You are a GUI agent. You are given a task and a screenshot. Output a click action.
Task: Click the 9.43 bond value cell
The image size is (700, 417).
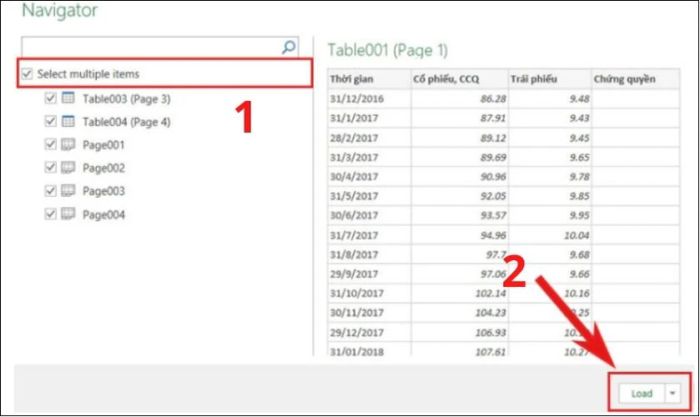pos(550,118)
